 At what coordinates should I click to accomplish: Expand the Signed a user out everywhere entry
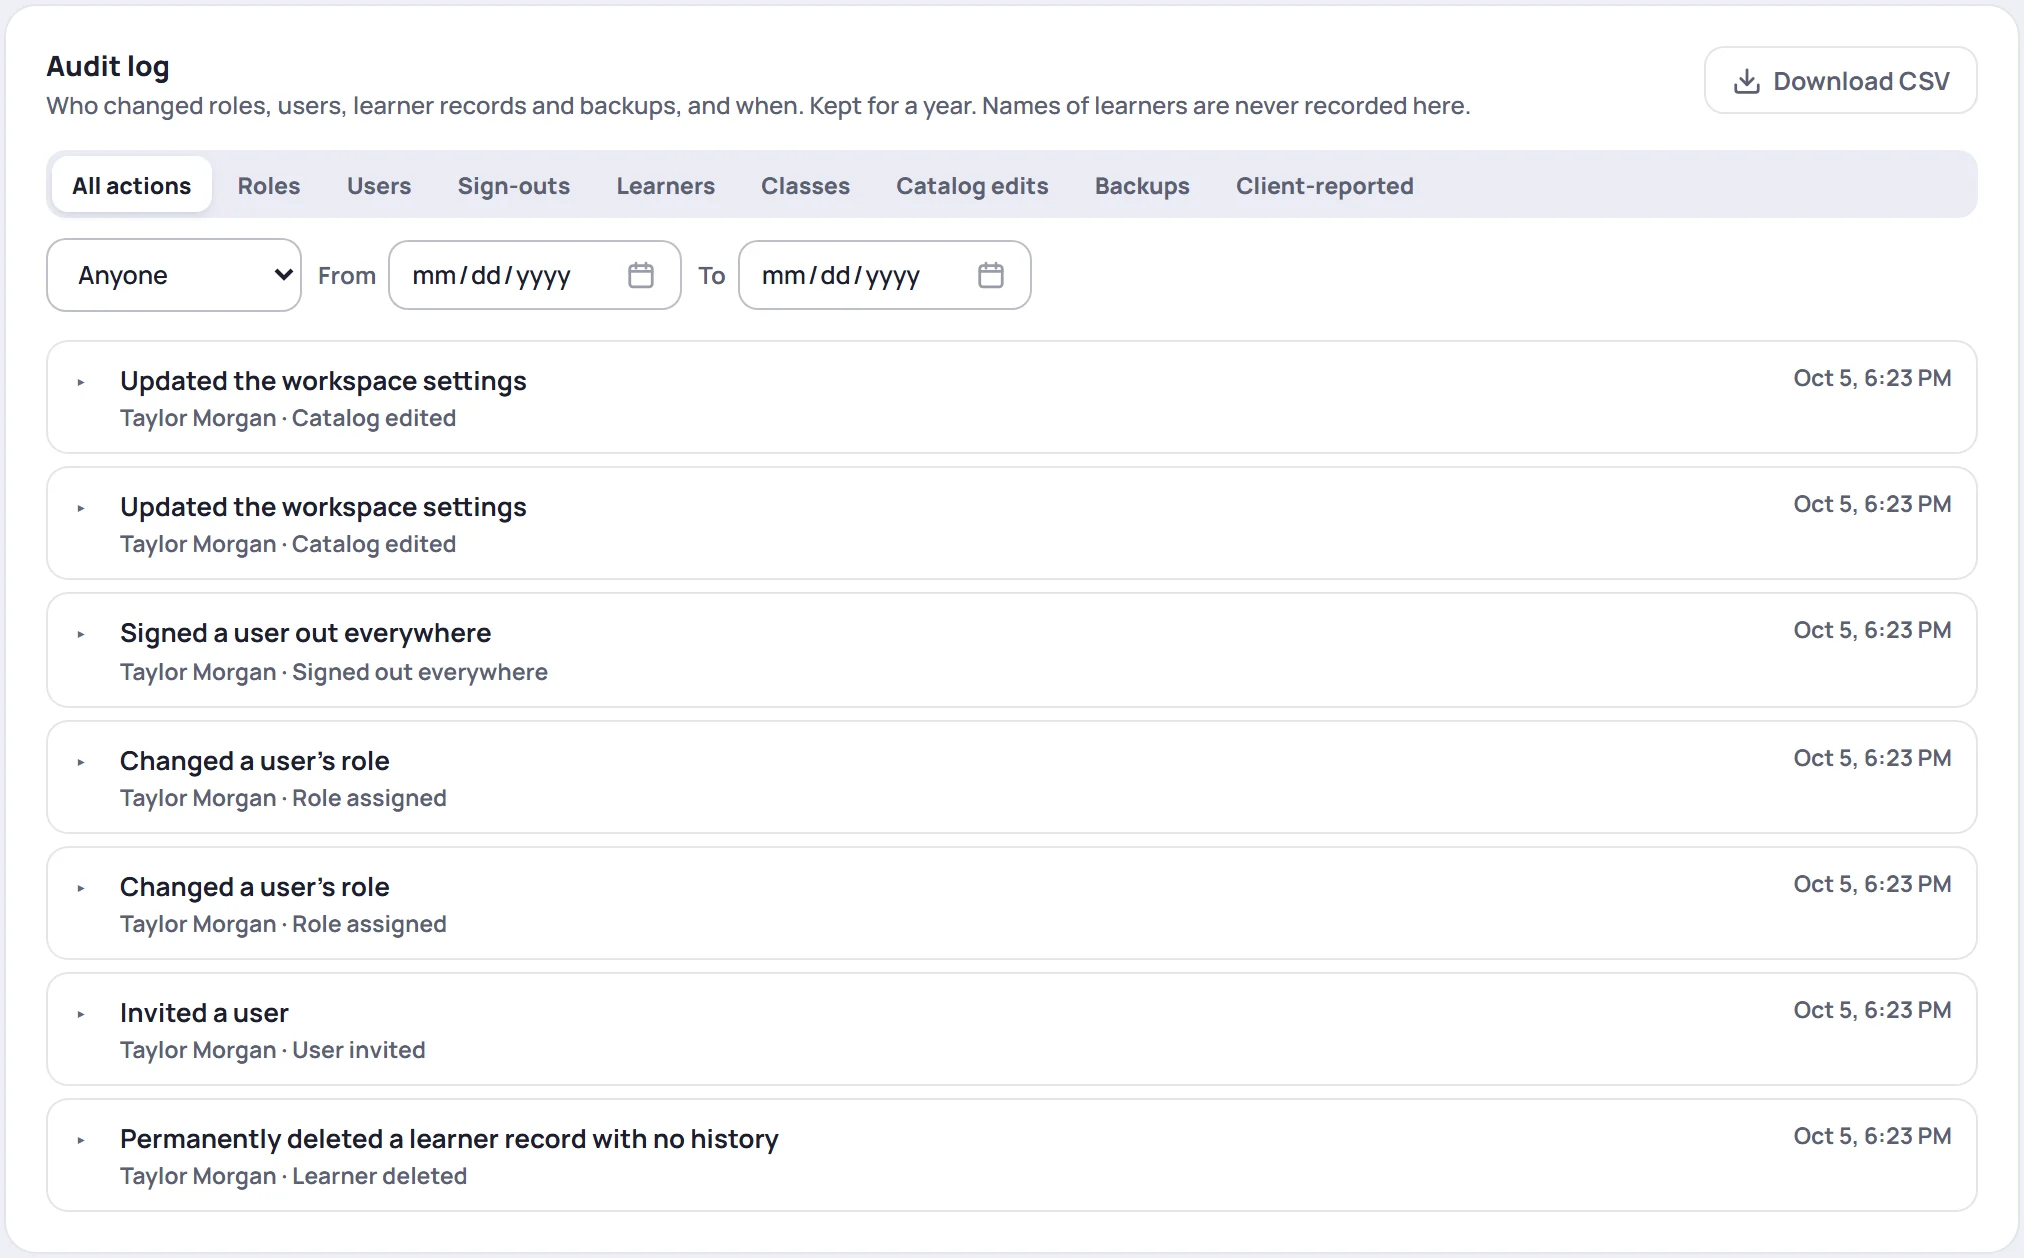click(x=81, y=634)
